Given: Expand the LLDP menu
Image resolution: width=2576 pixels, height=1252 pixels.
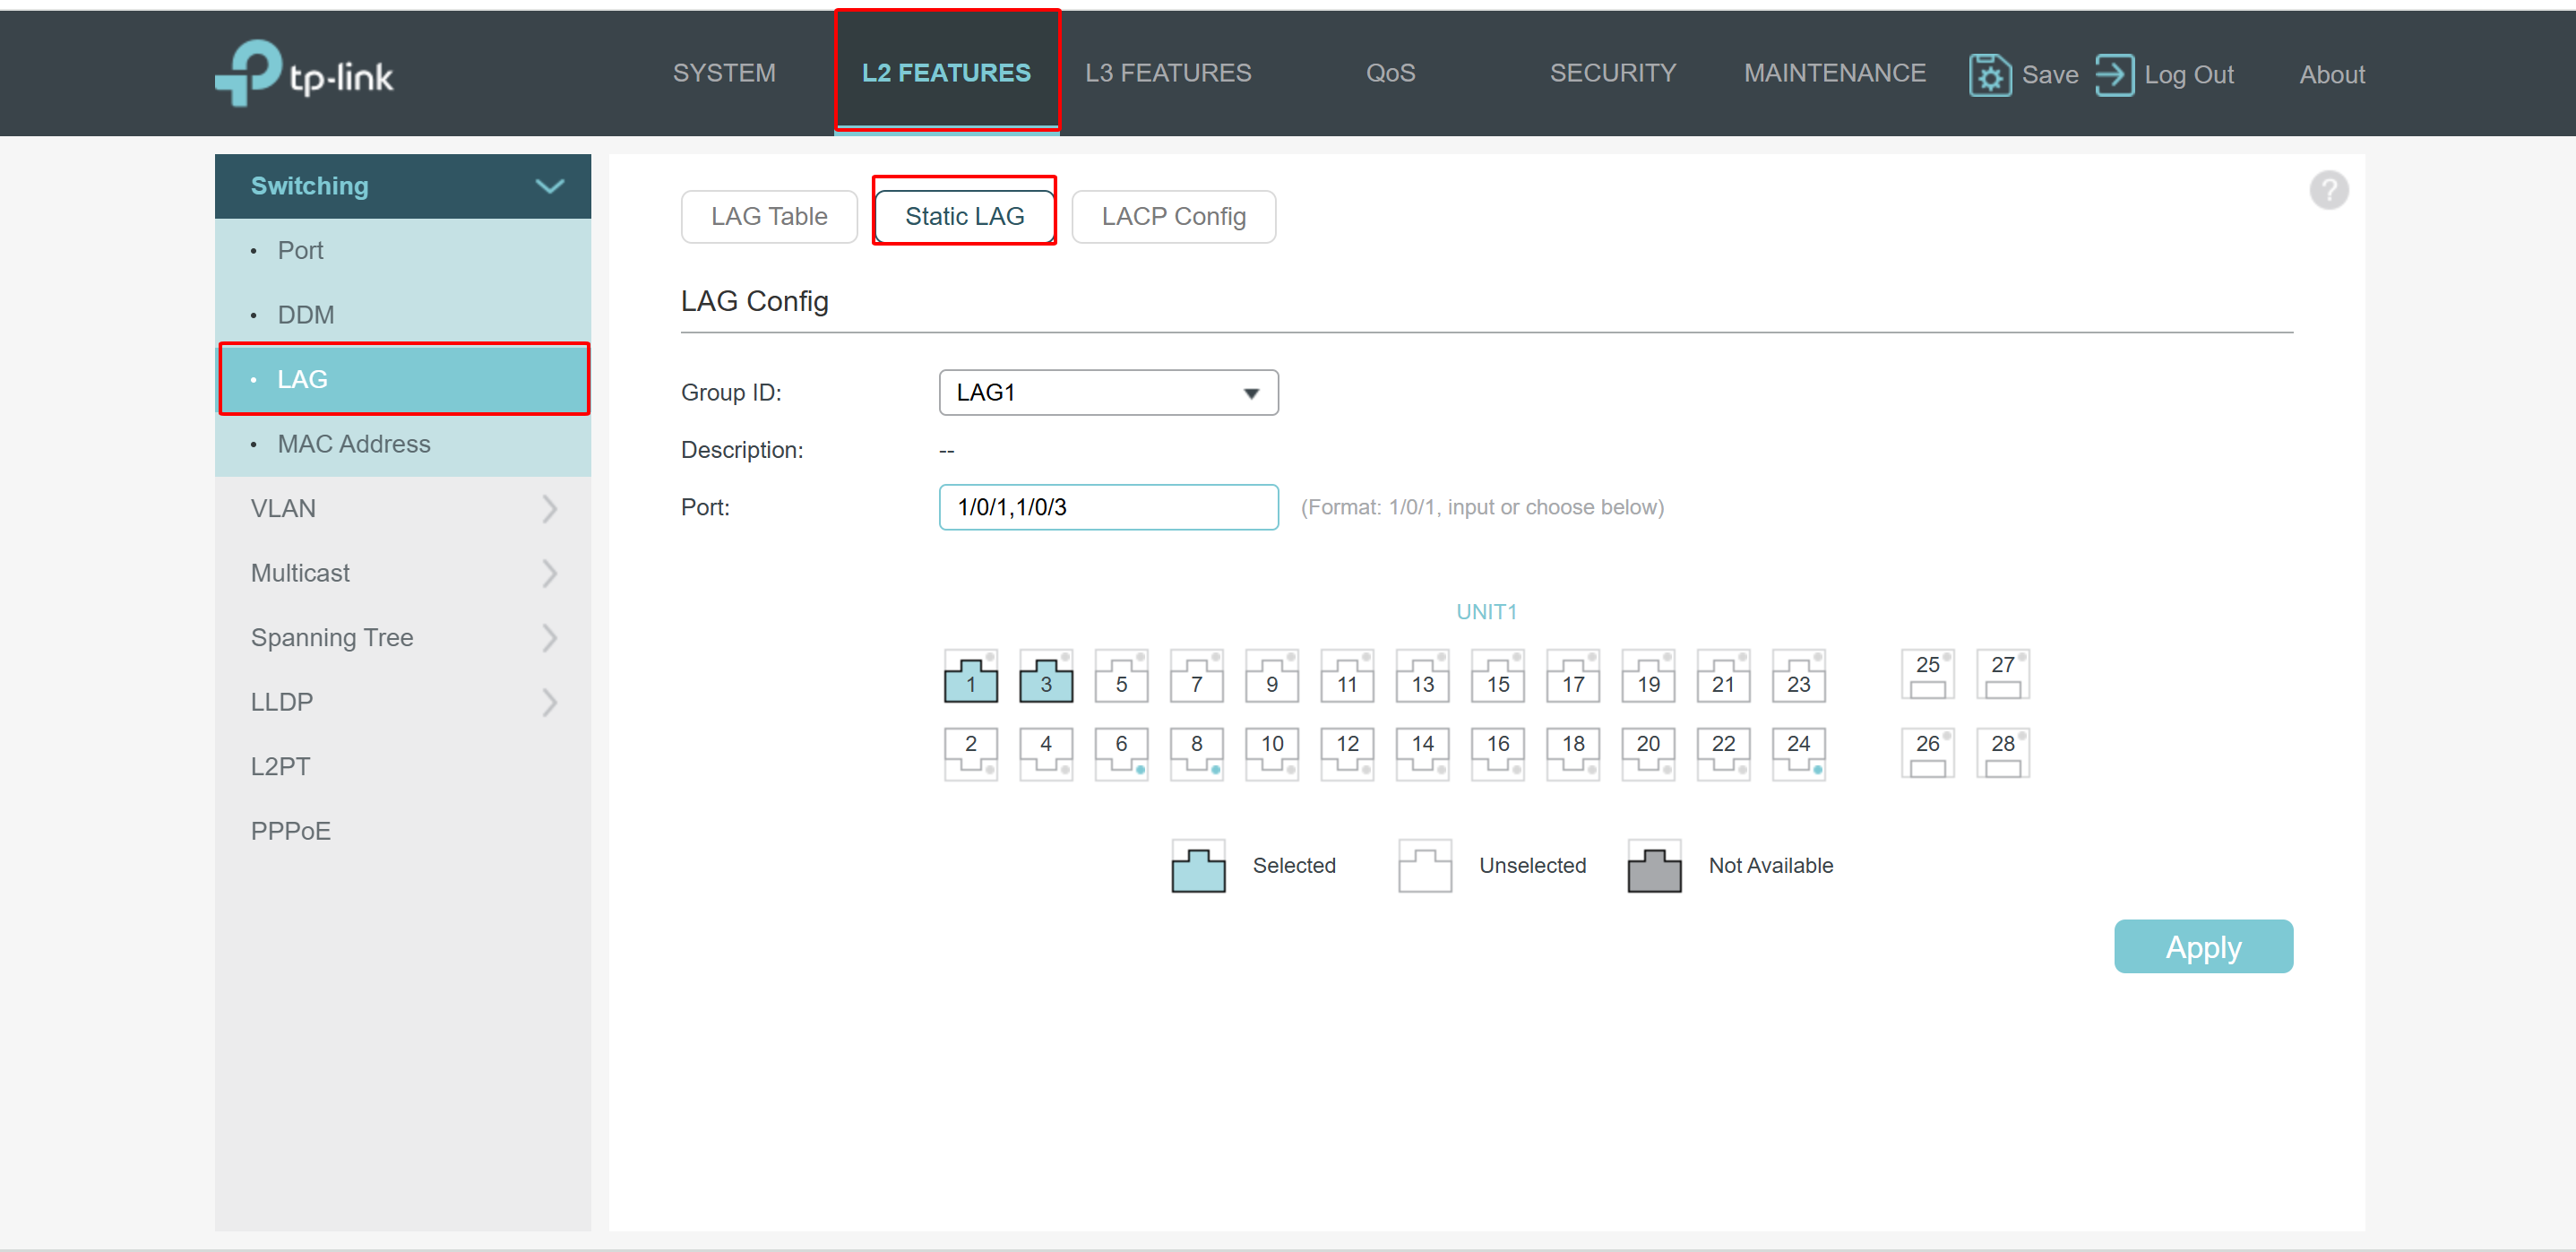Looking at the screenshot, I should [x=402, y=702].
